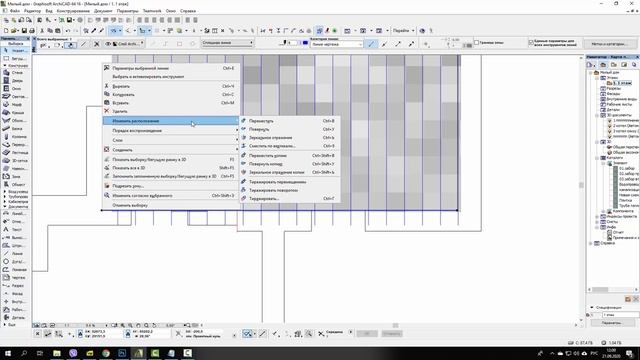Open the Windows Start menu

click(7, 353)
